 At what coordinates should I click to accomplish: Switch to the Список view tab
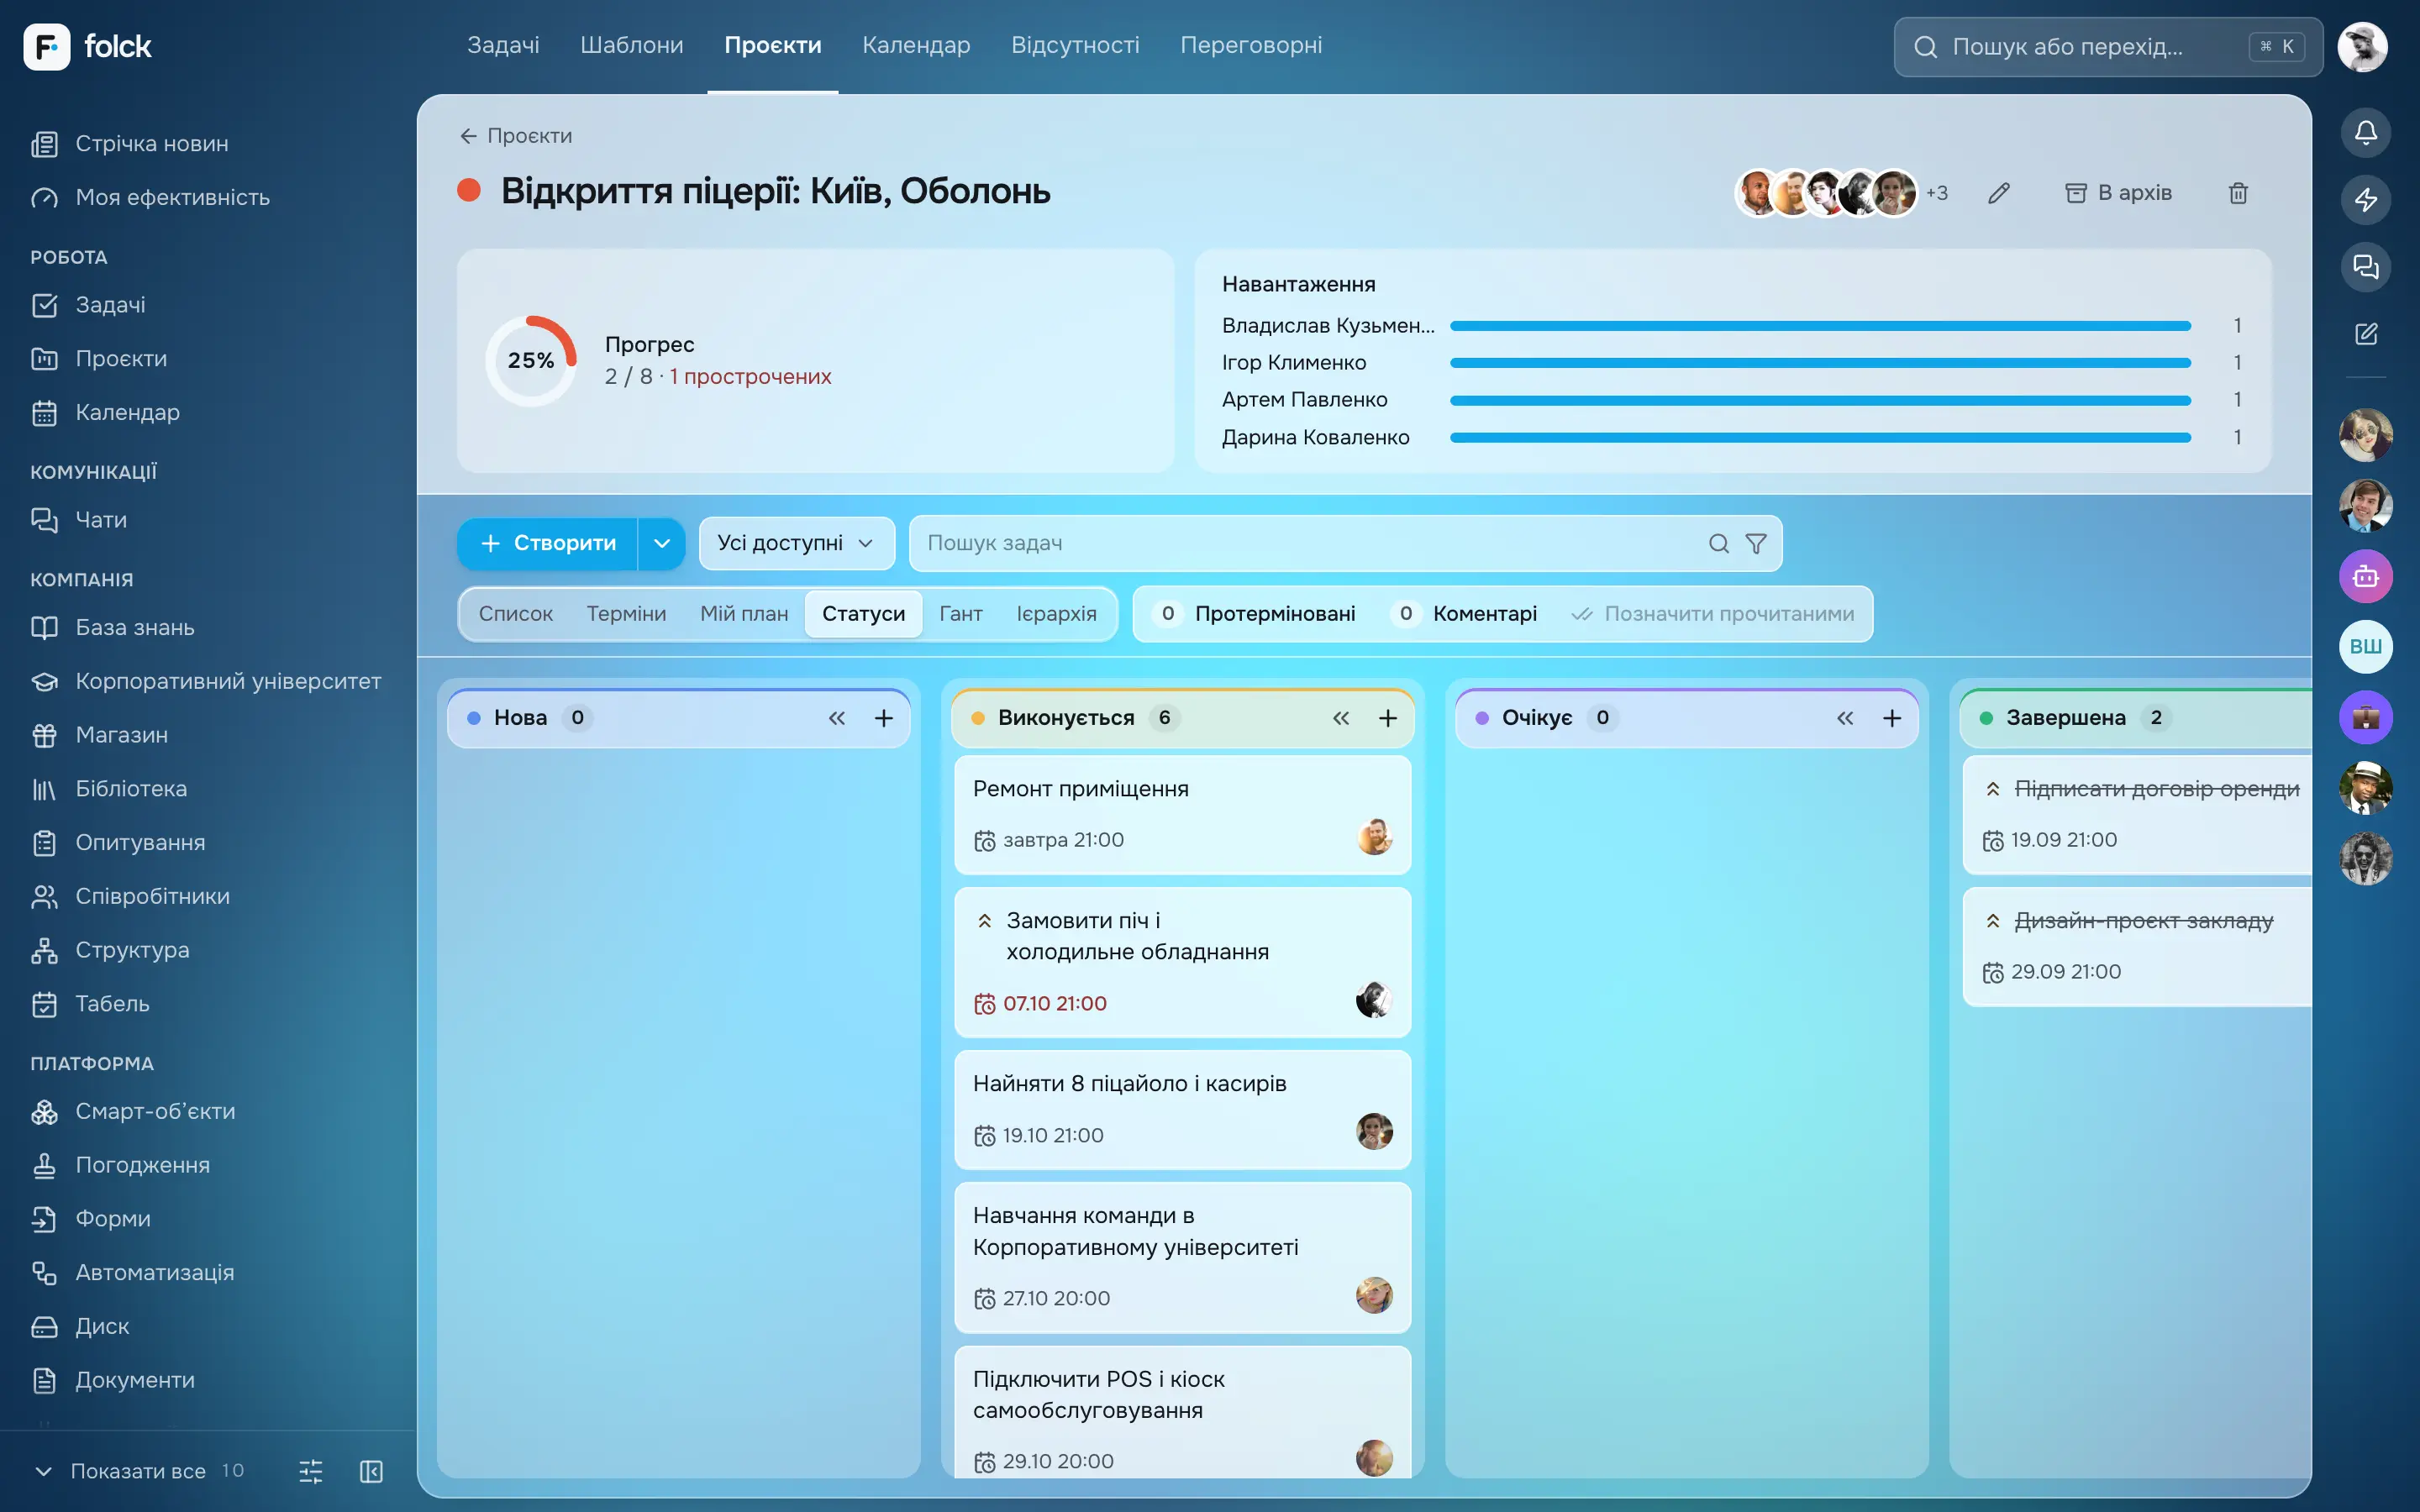tap(515, 614)
